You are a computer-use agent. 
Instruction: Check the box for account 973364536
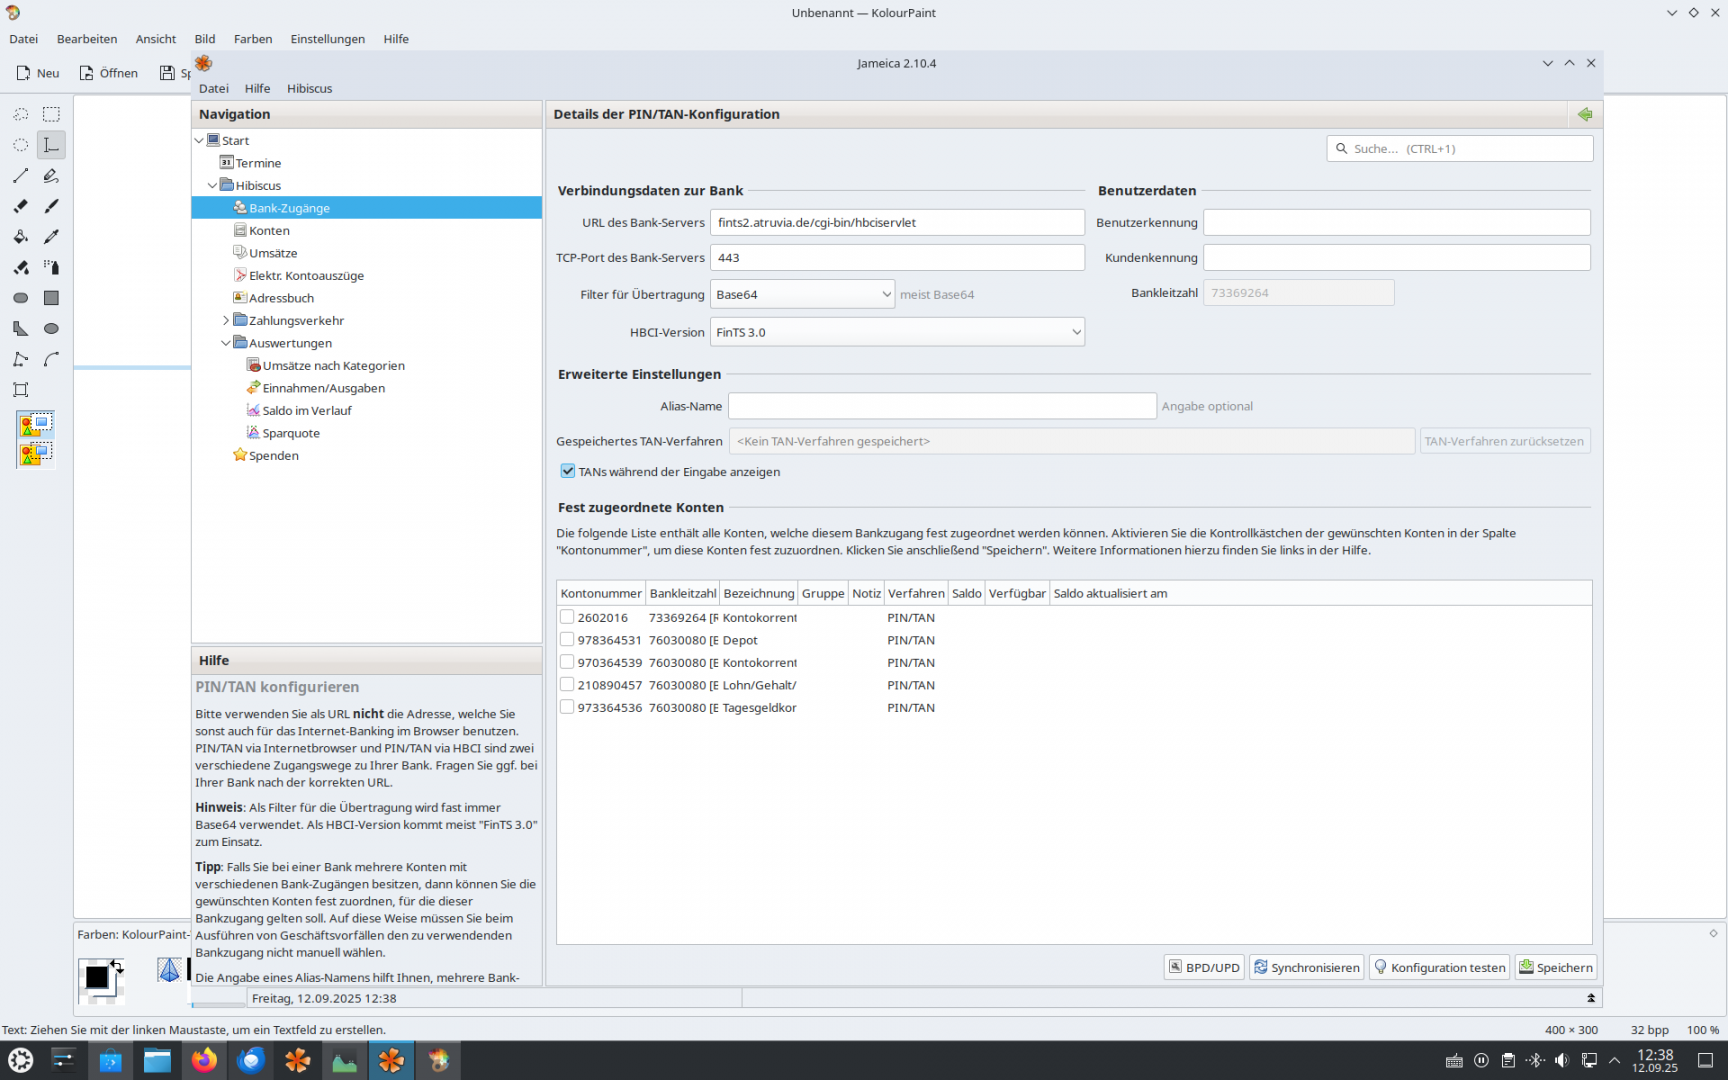(567, 707)
